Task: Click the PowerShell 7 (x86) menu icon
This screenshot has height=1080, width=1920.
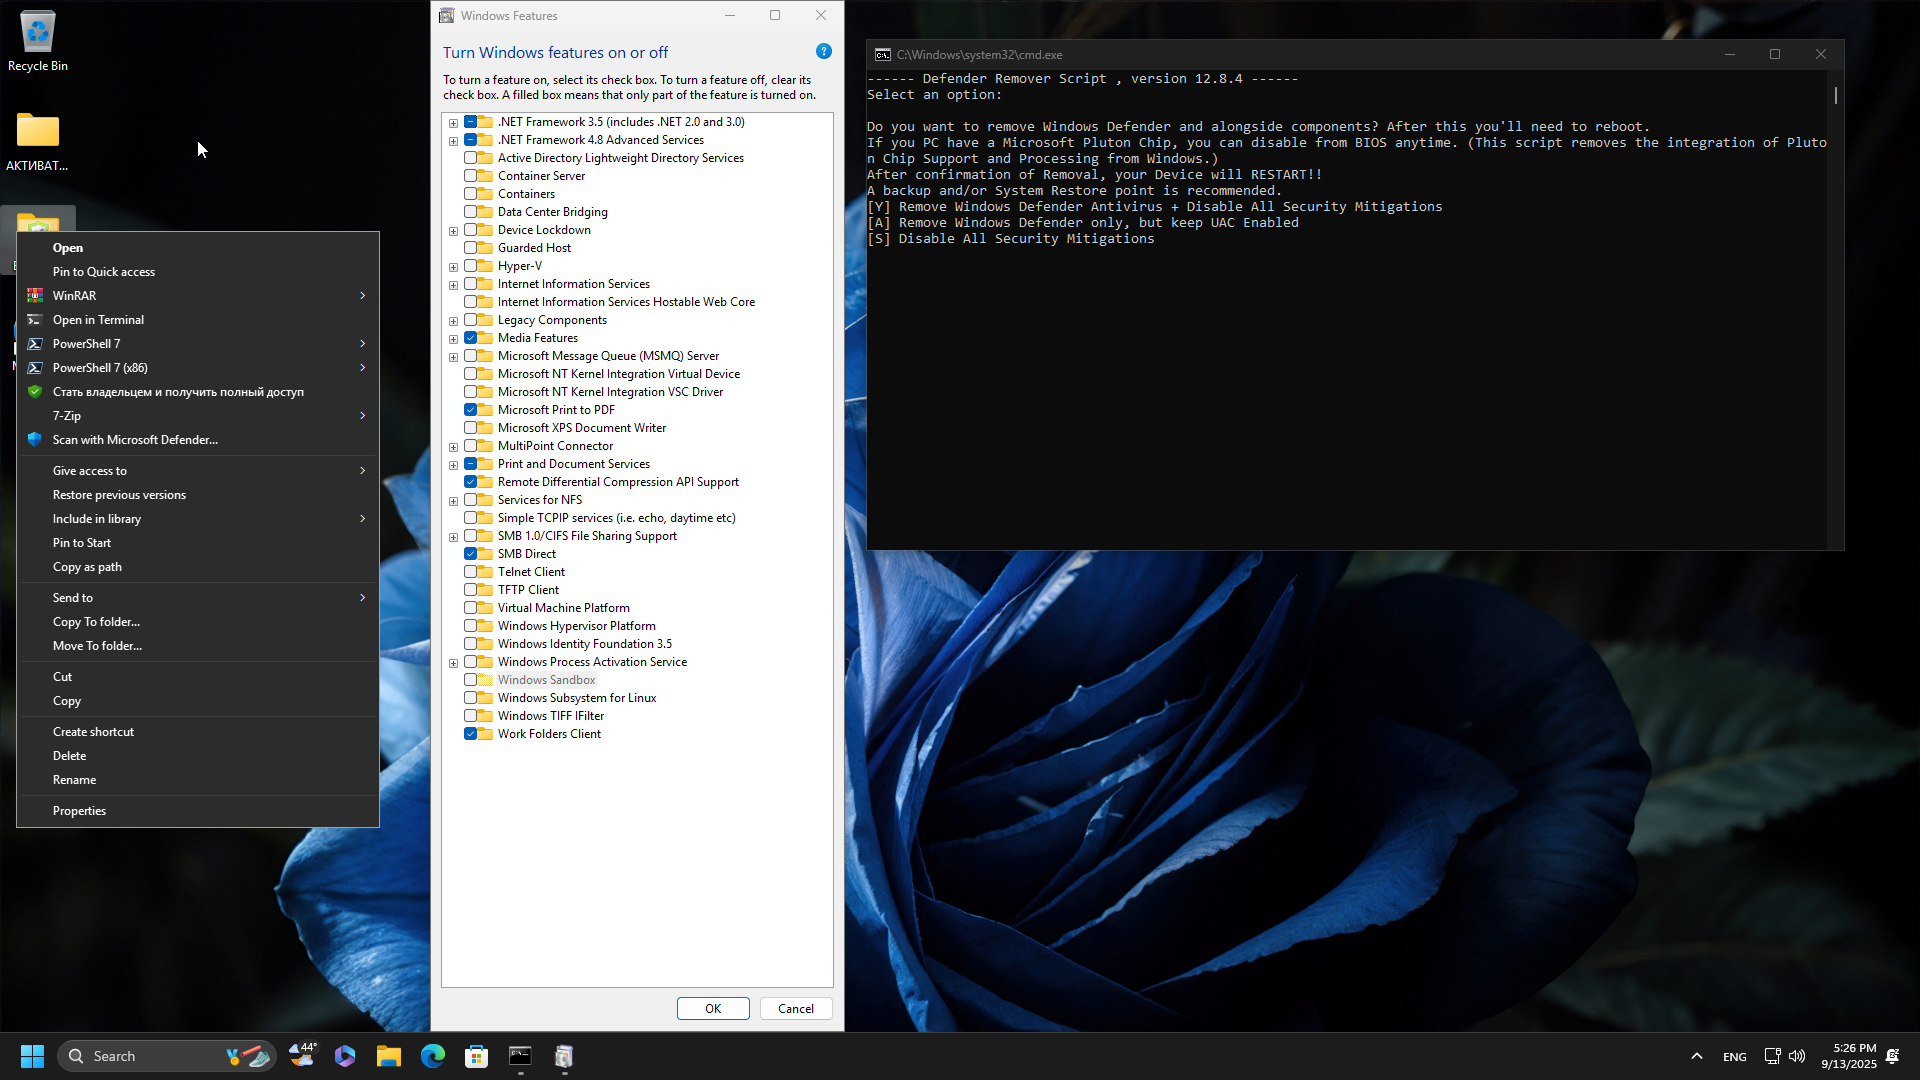Action: tap(35, 368)
